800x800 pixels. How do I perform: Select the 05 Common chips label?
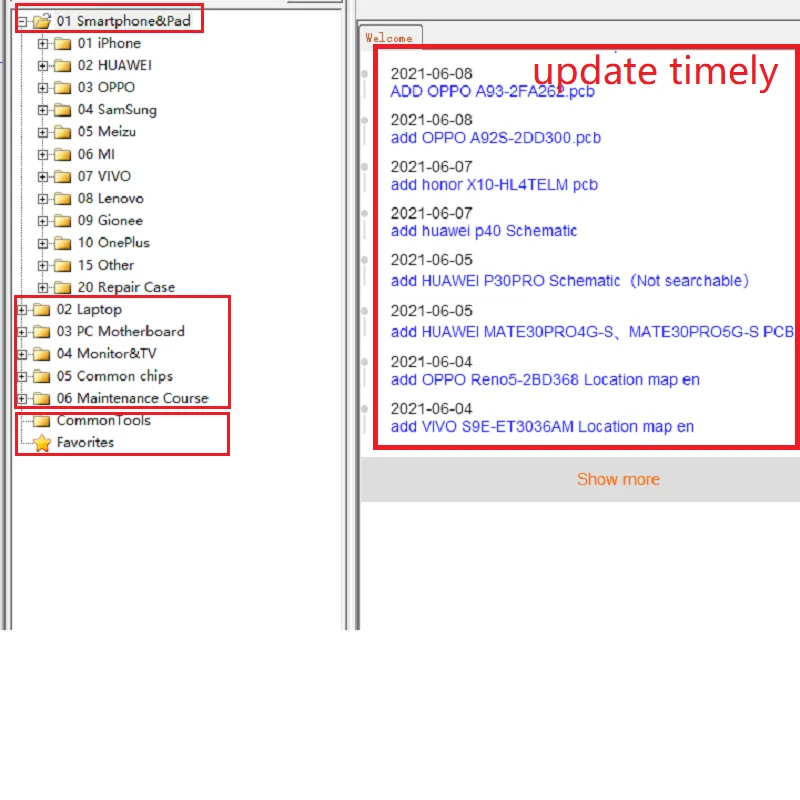115,376
